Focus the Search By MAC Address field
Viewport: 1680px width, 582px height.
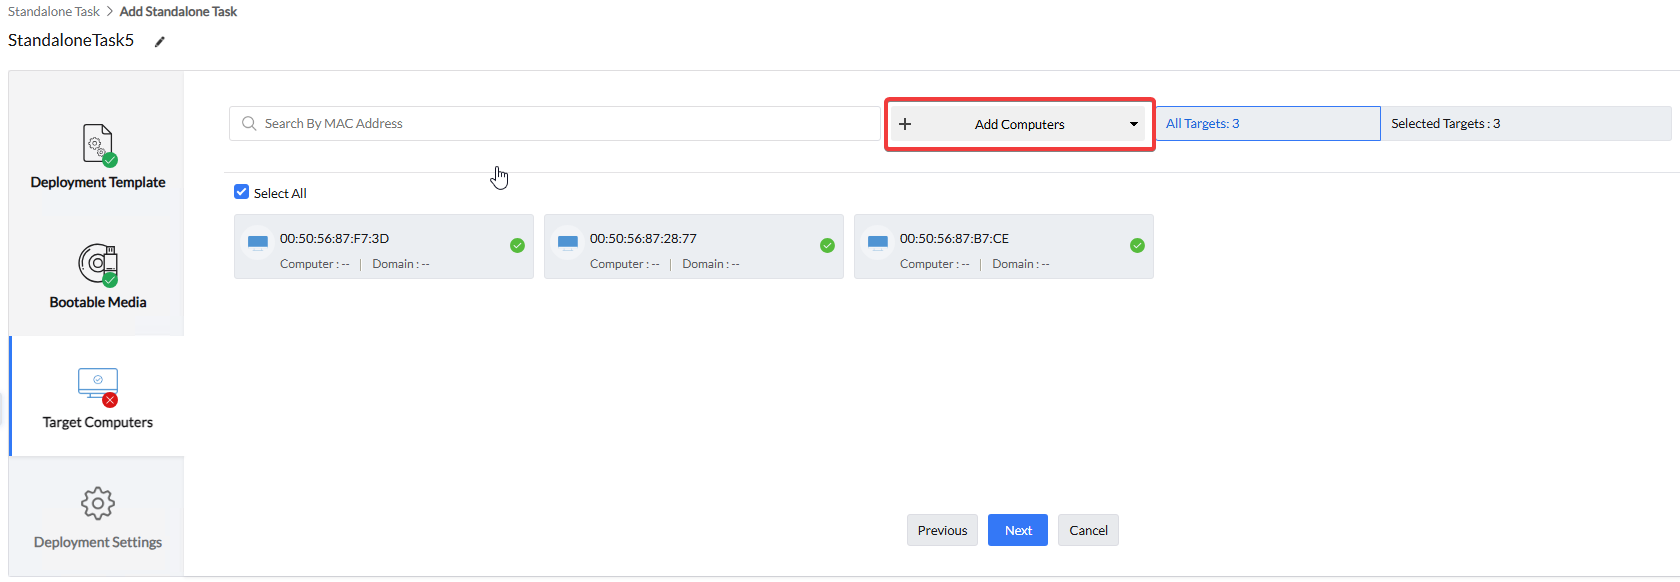pos(560,124)
